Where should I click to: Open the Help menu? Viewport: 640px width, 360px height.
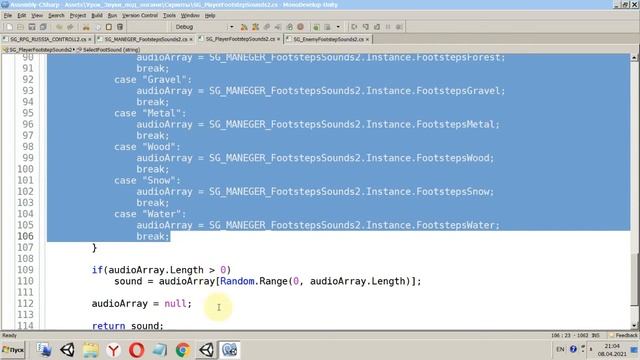point(210,16)
